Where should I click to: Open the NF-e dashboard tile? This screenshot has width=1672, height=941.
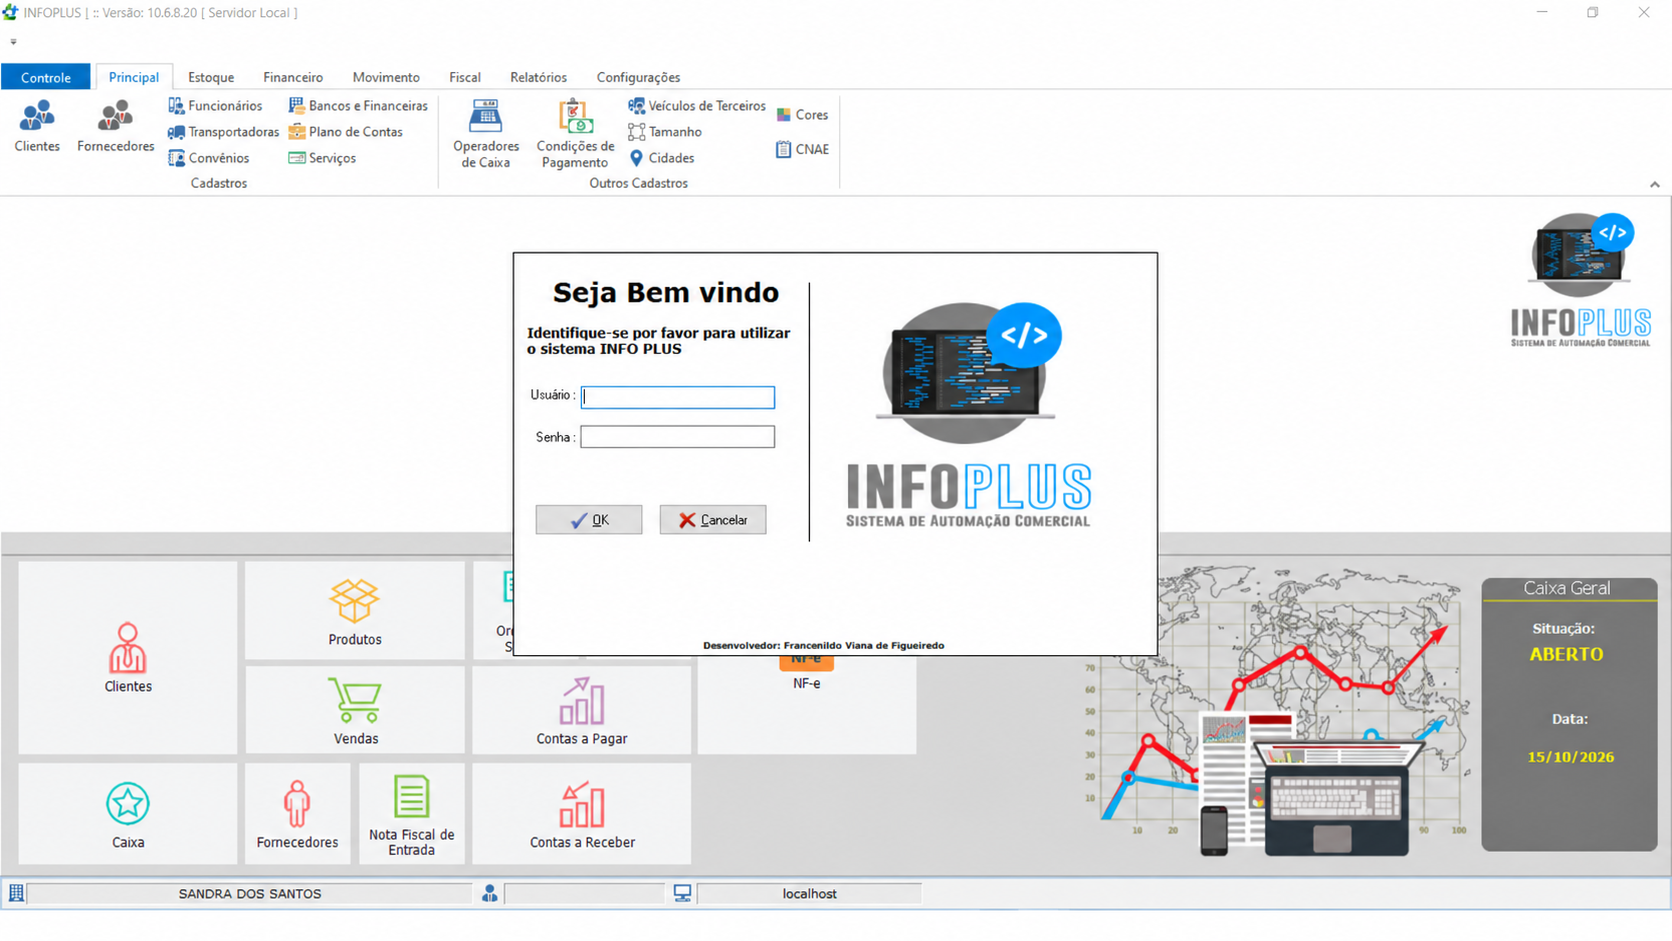pyautogui.click(x=806, y=703)
